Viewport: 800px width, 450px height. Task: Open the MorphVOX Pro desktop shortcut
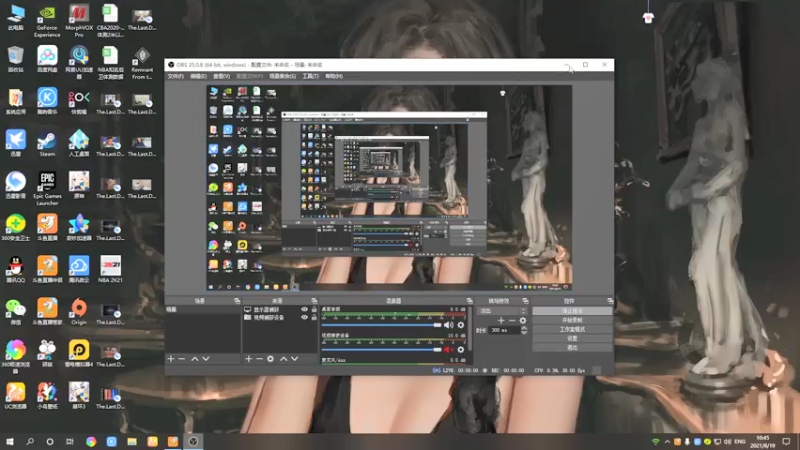79,21
